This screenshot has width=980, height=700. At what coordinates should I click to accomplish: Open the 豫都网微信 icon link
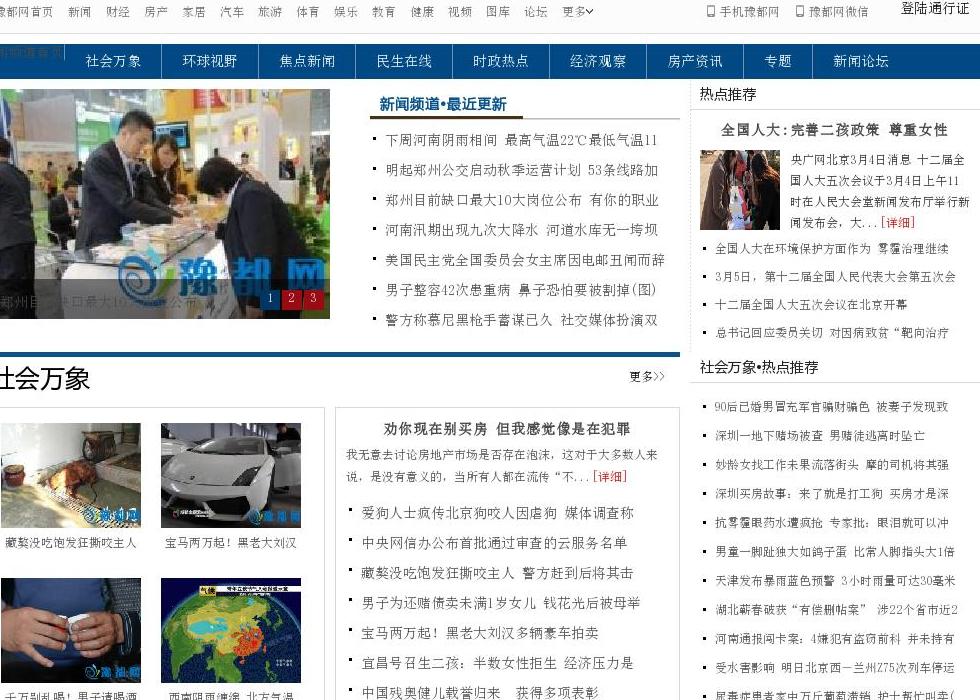tap(832, 11)
